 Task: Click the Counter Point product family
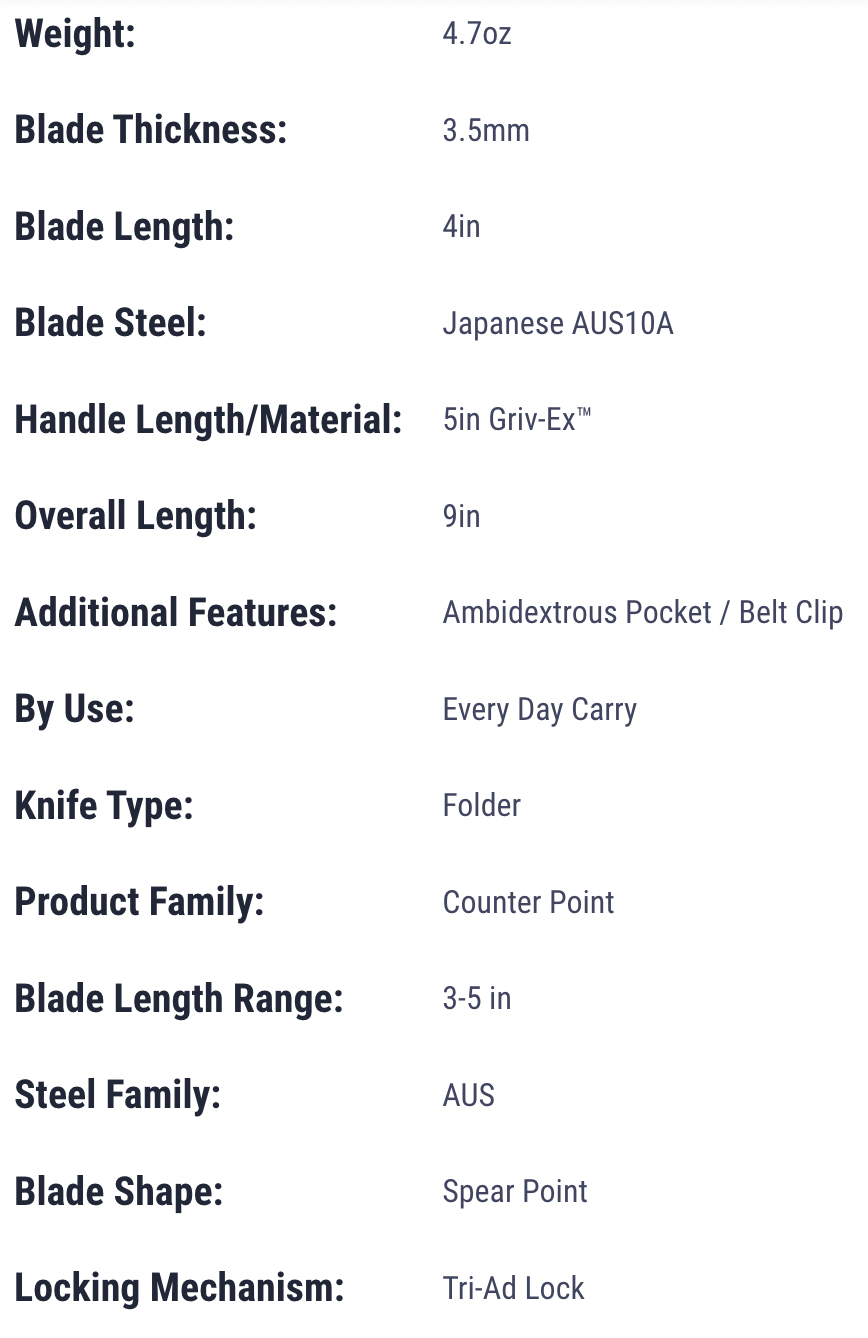(x=528, y=902)
